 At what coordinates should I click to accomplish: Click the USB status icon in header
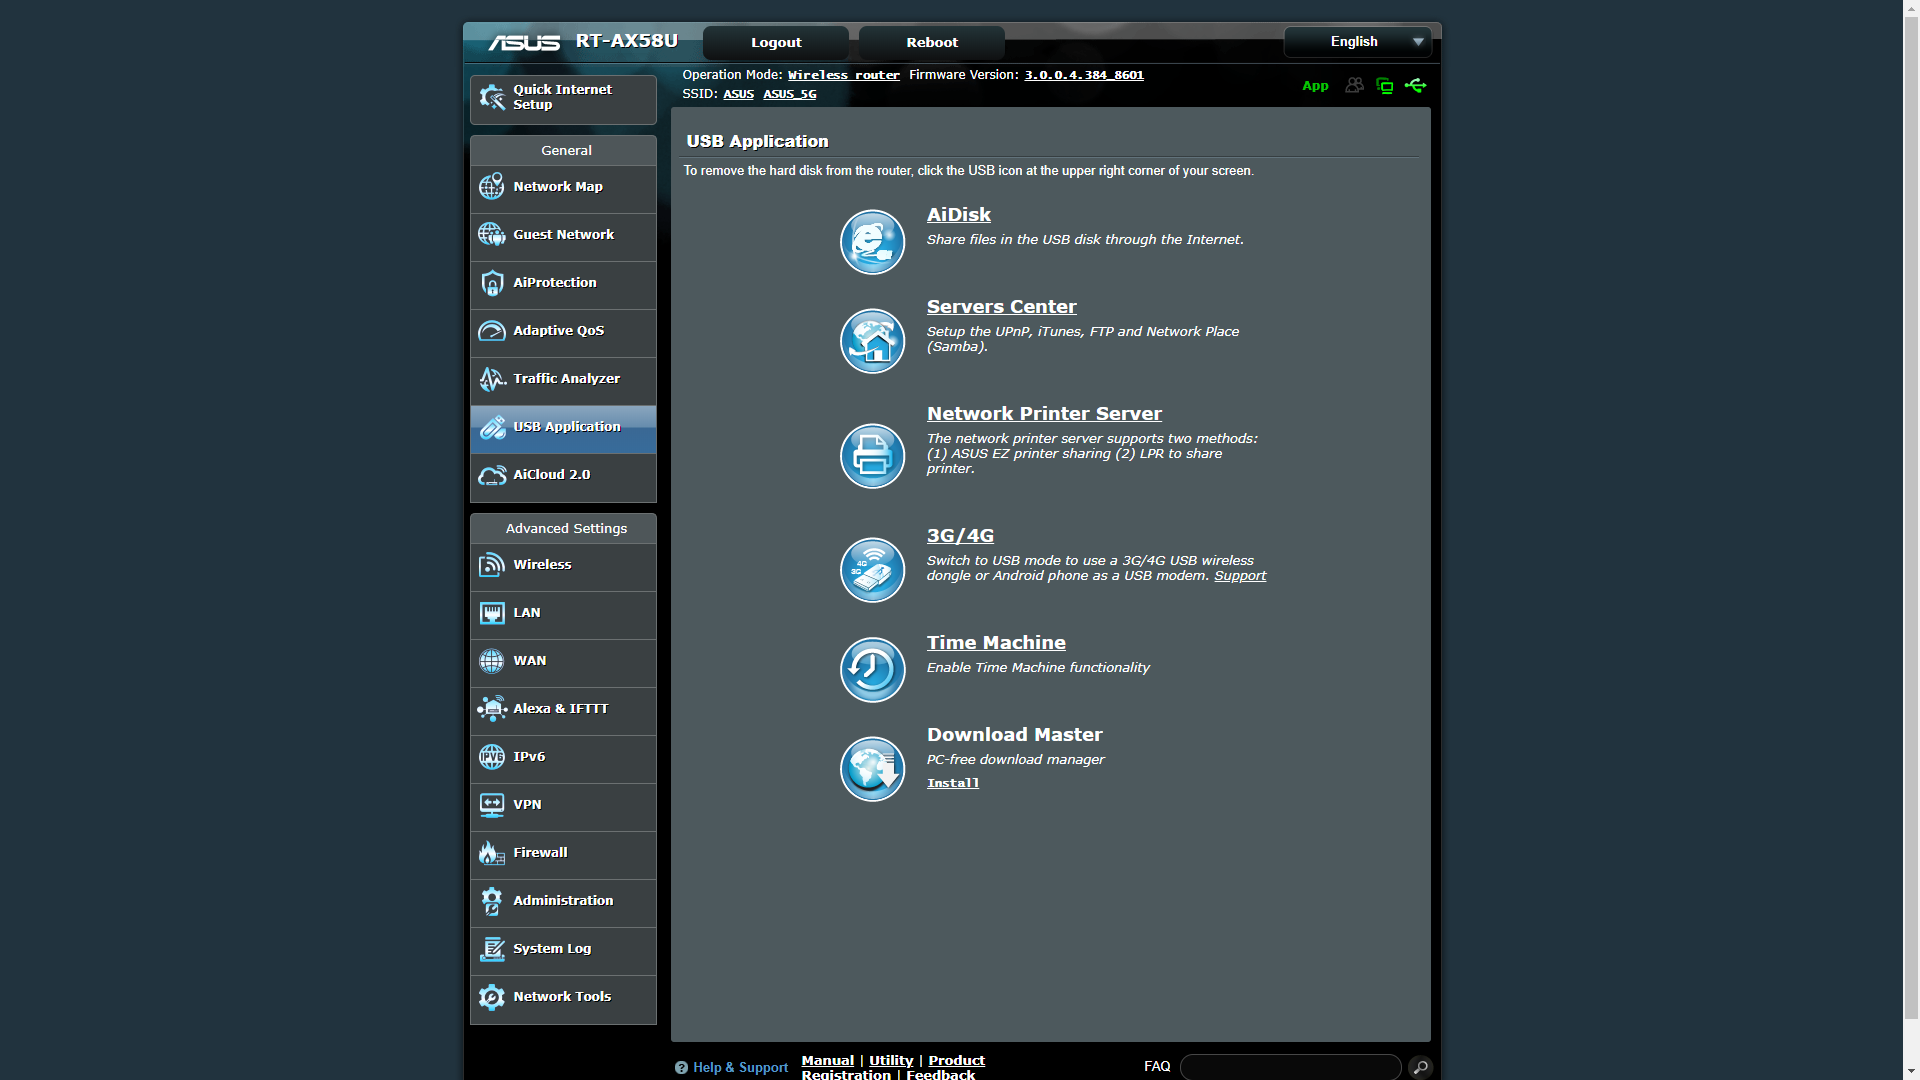(1415, 86)
